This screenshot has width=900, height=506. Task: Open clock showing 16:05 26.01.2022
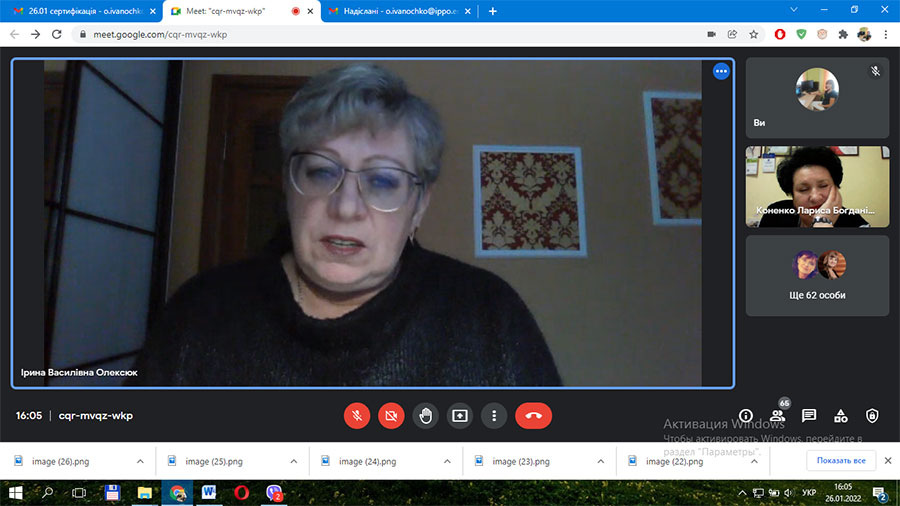[x=843, y=493]
